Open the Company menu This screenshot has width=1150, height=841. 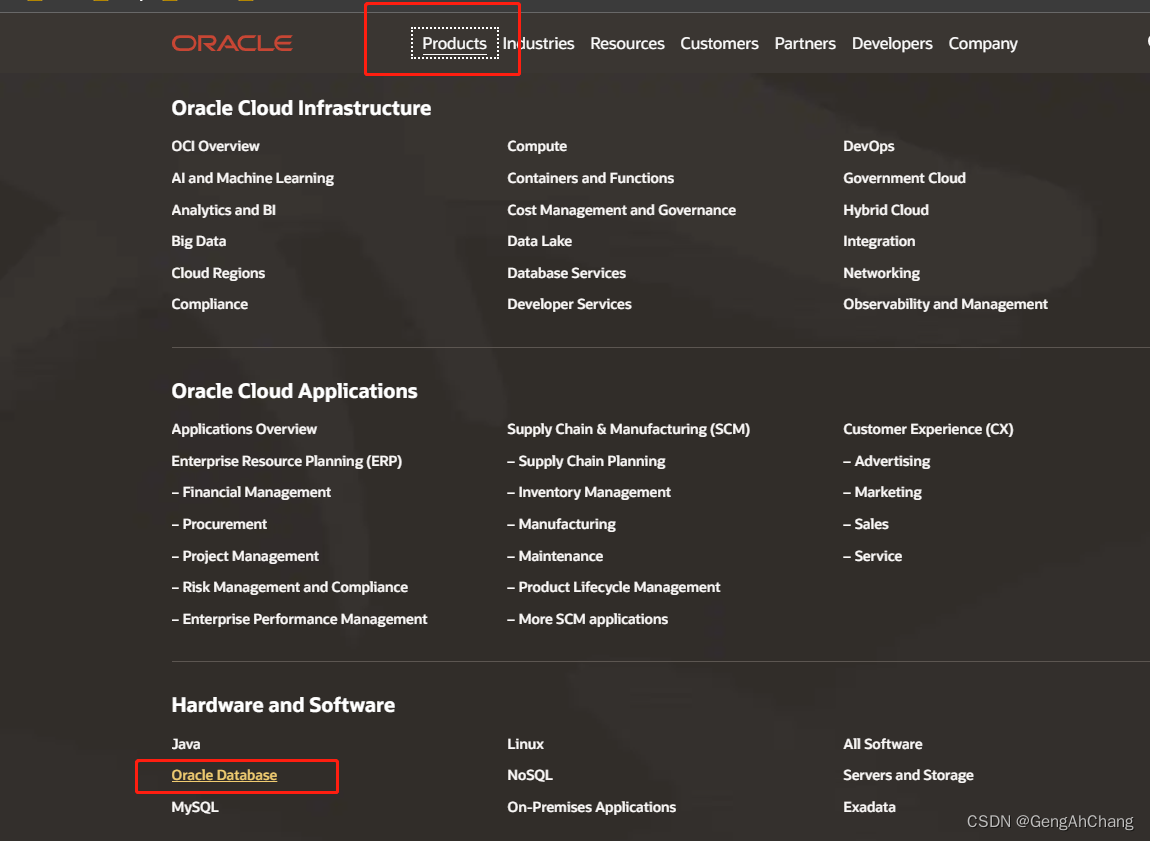[983, 44]
